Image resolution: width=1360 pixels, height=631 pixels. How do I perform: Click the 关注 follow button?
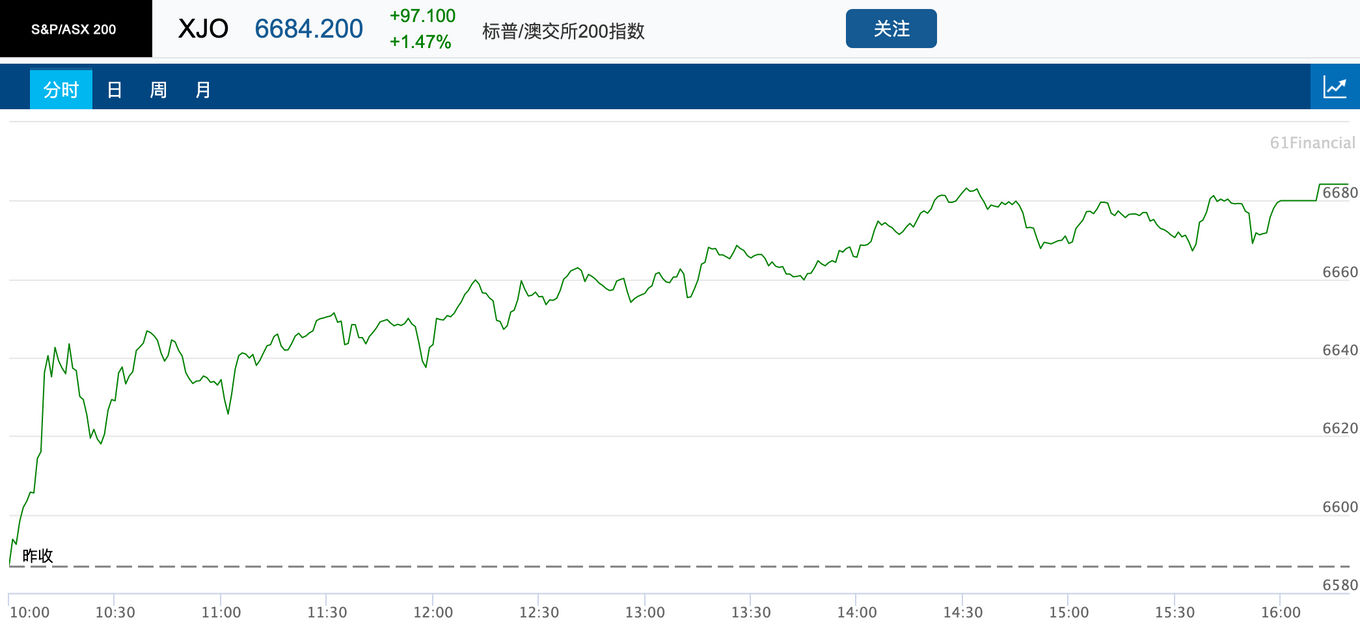pyautogui.click(x=891, y=29)
